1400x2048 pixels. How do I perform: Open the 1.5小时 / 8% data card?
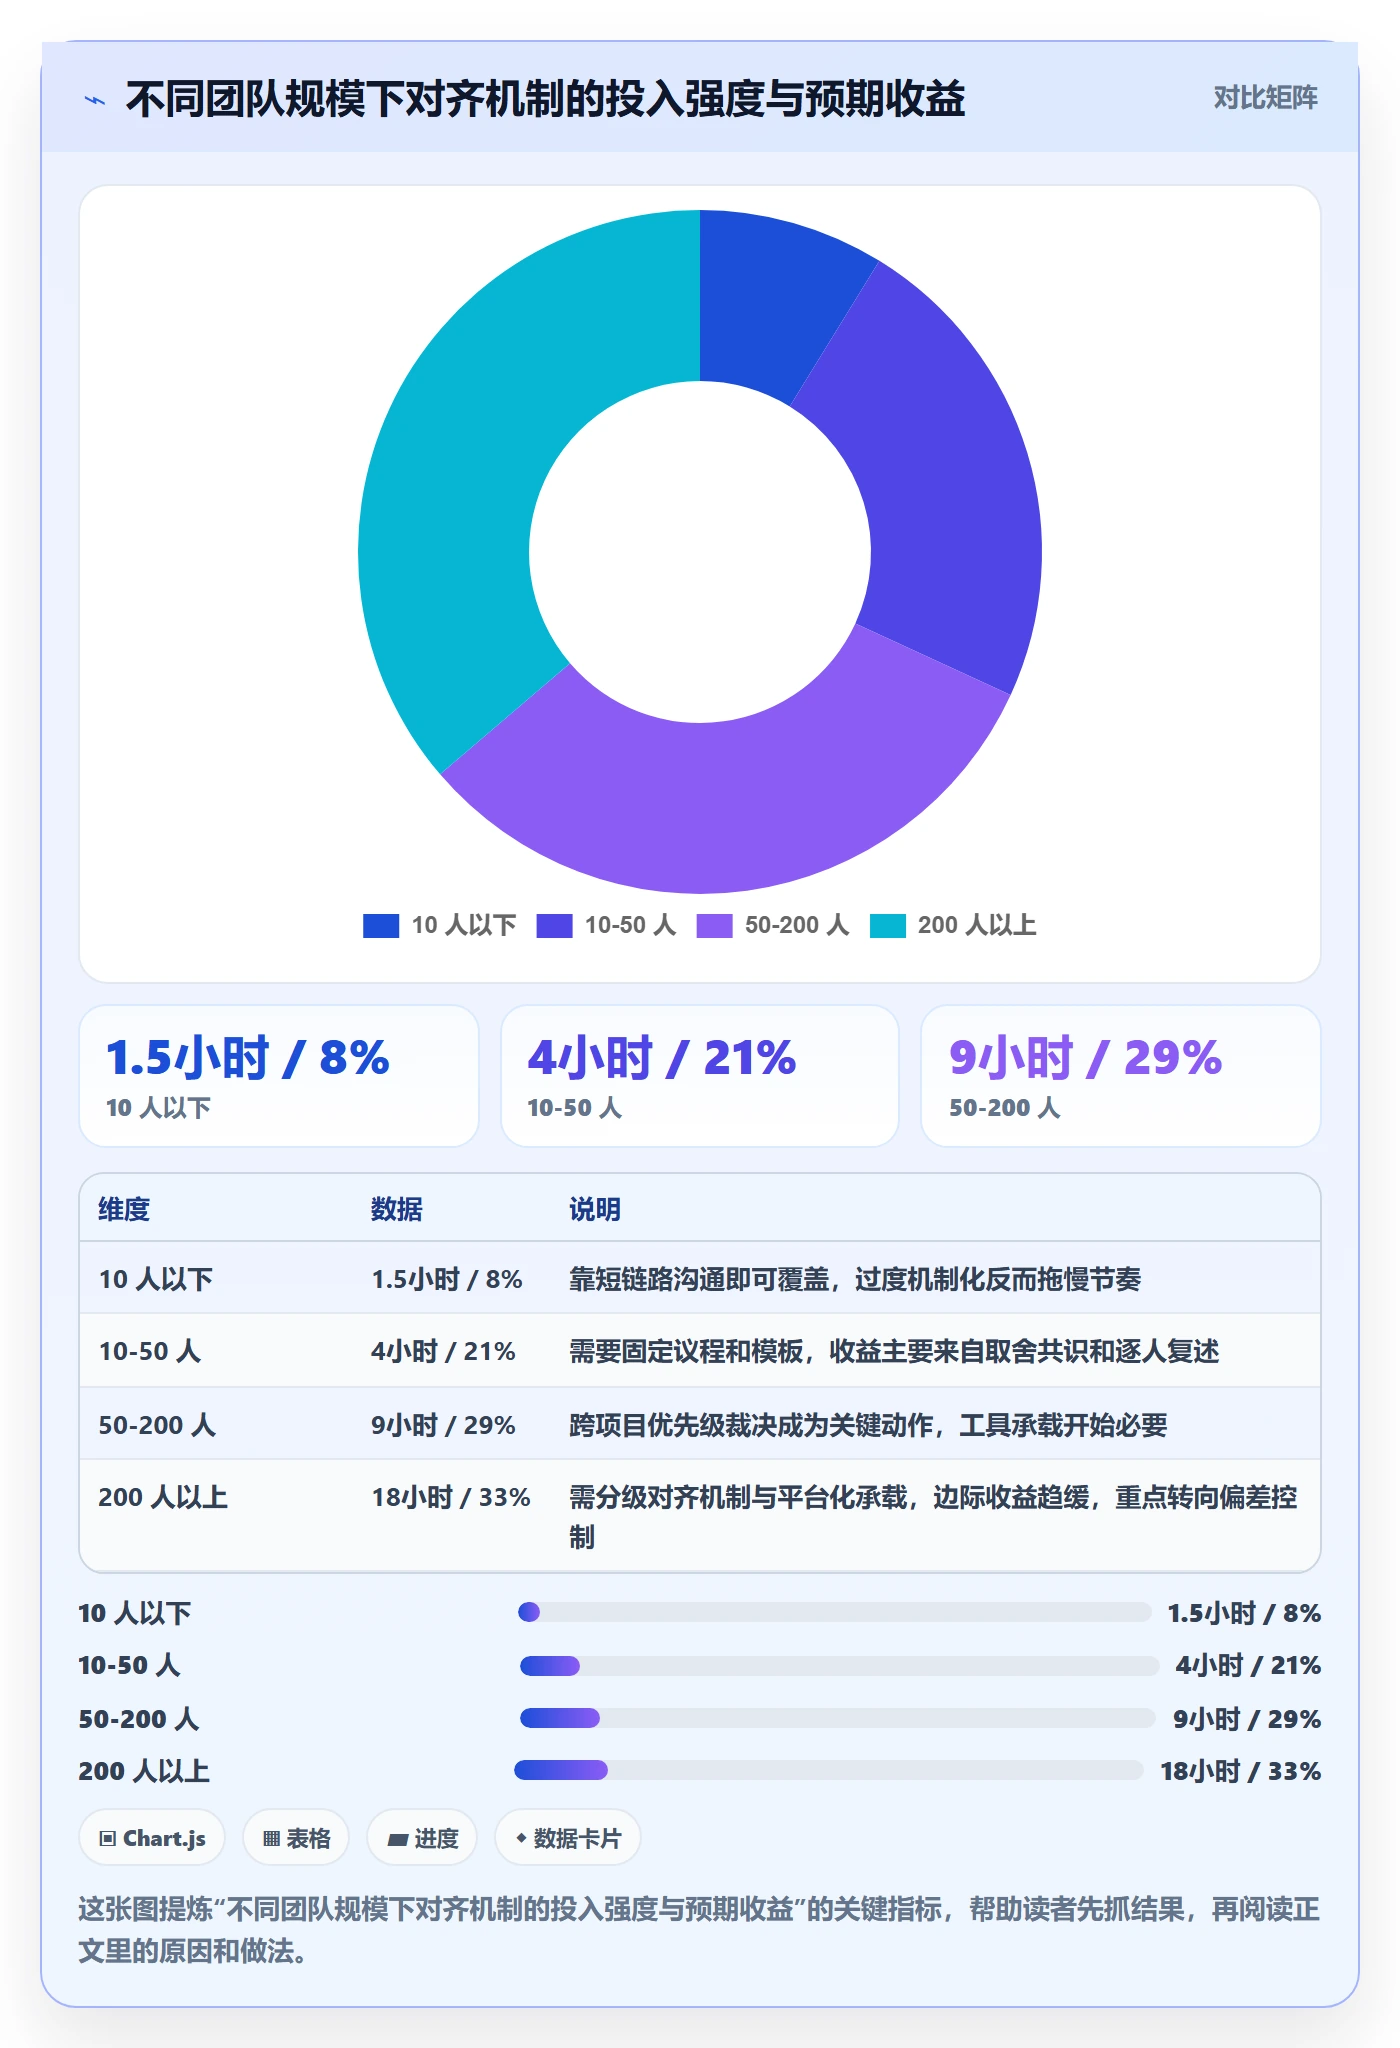[x=279, y=1076]
